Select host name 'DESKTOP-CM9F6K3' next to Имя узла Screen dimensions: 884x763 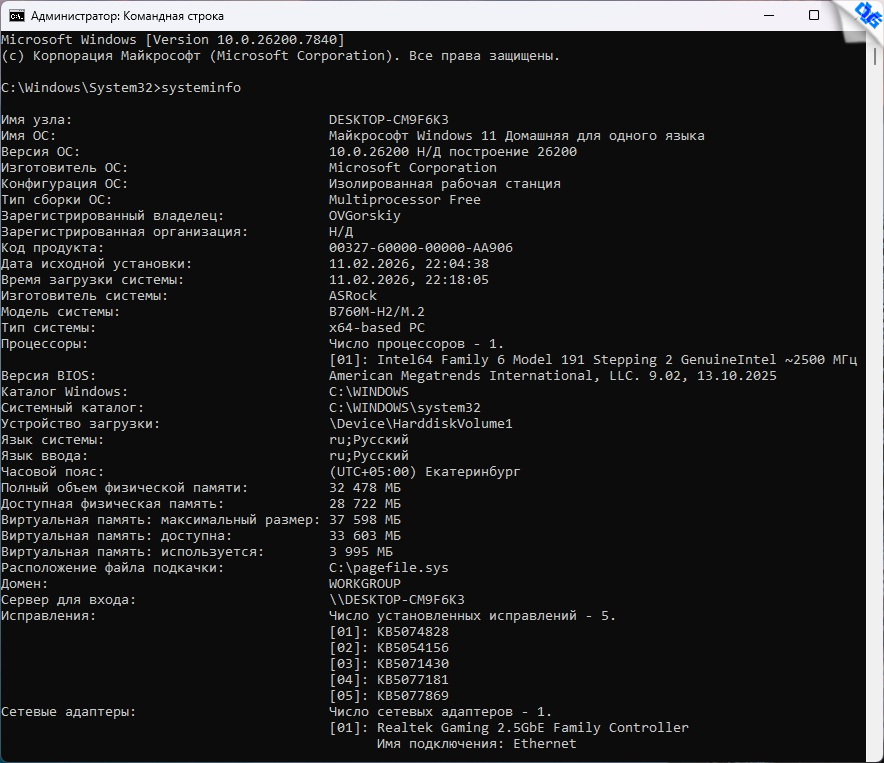[x=388, y=120]
